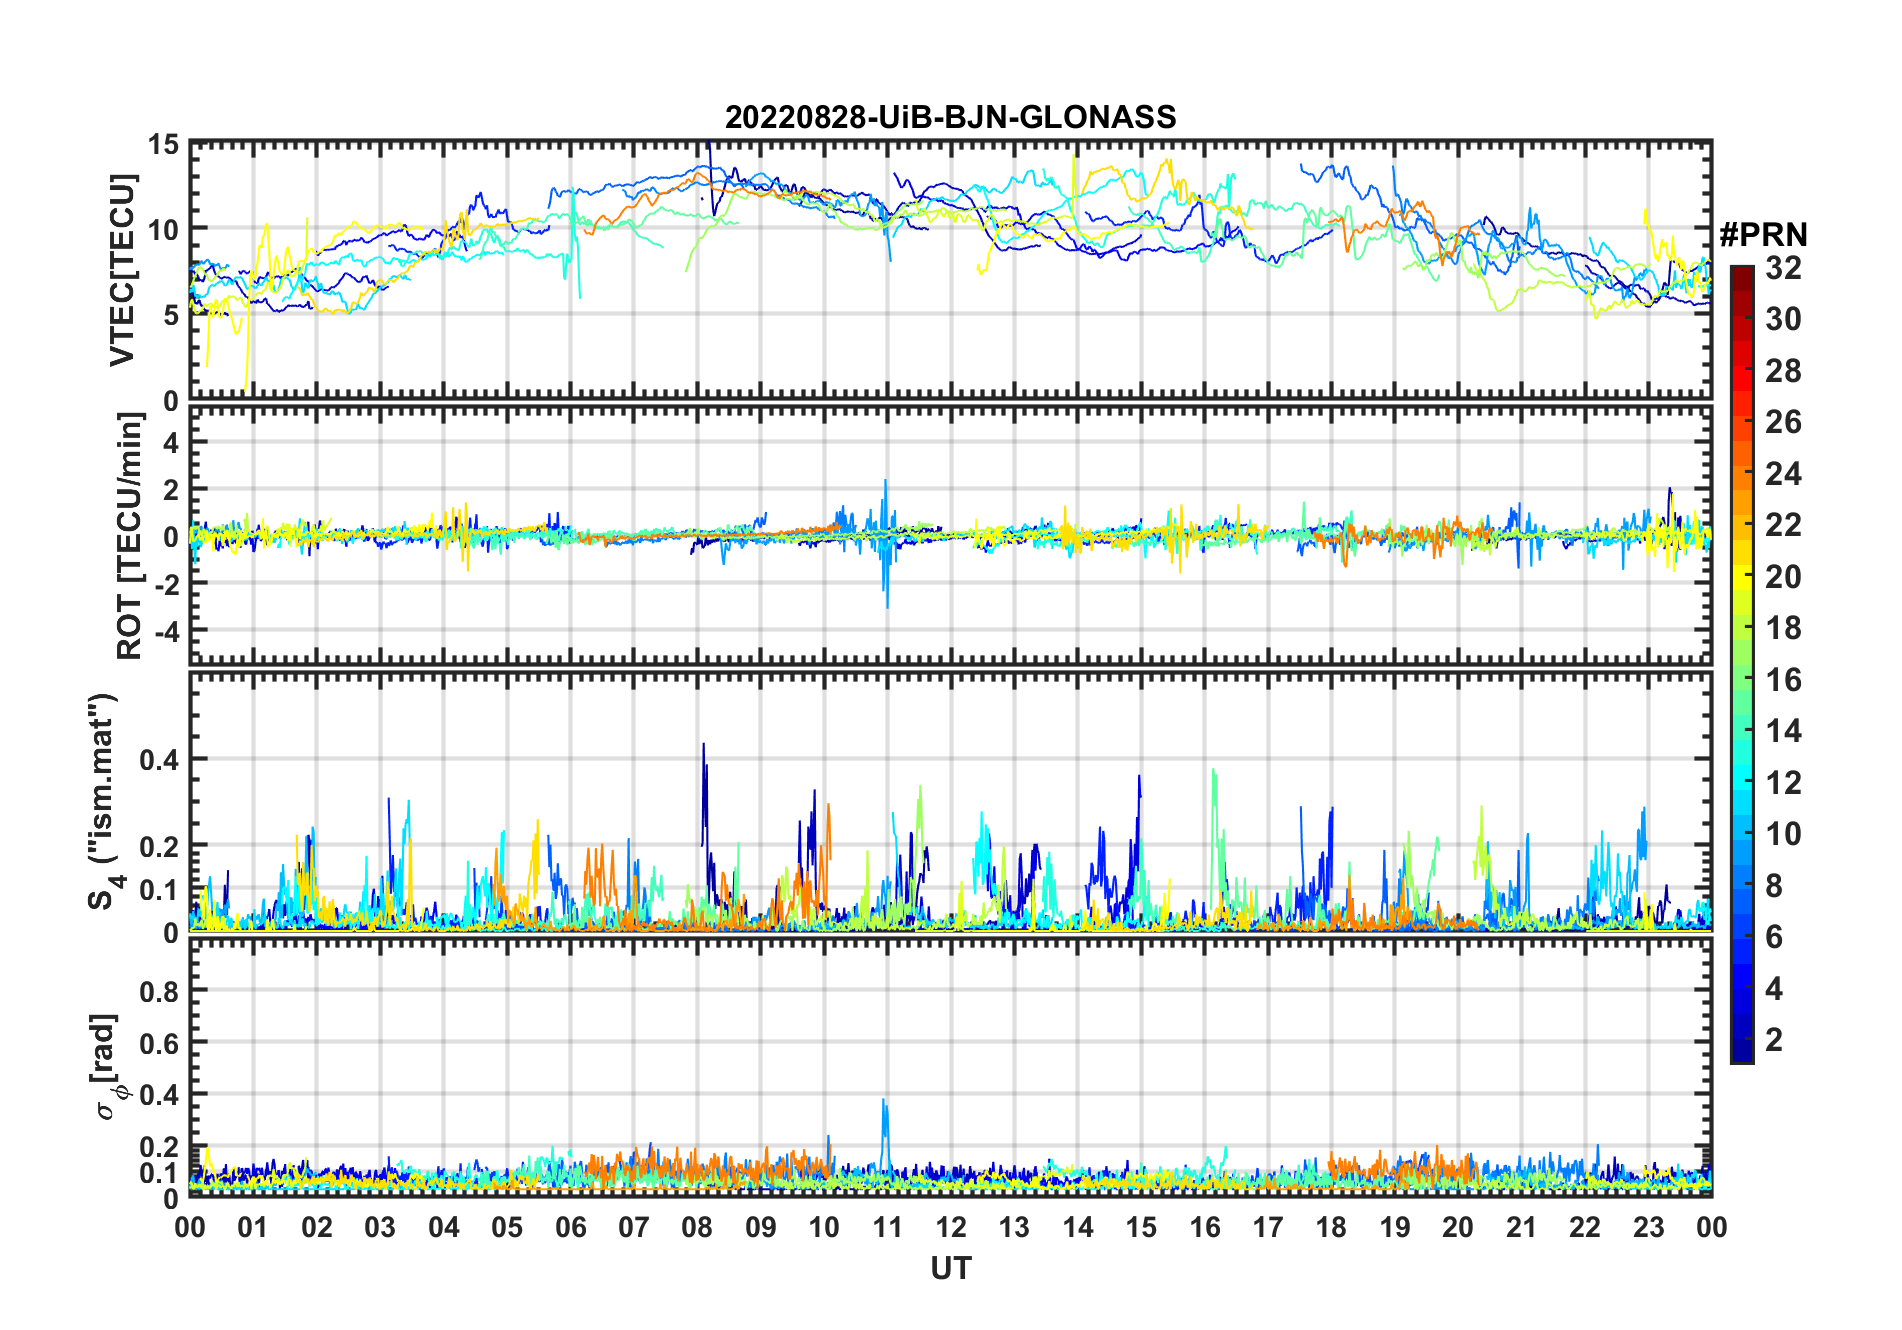Pick the colorbar tick label 32
The height and width of the screenshot is (1330, 1902).
1783,268
